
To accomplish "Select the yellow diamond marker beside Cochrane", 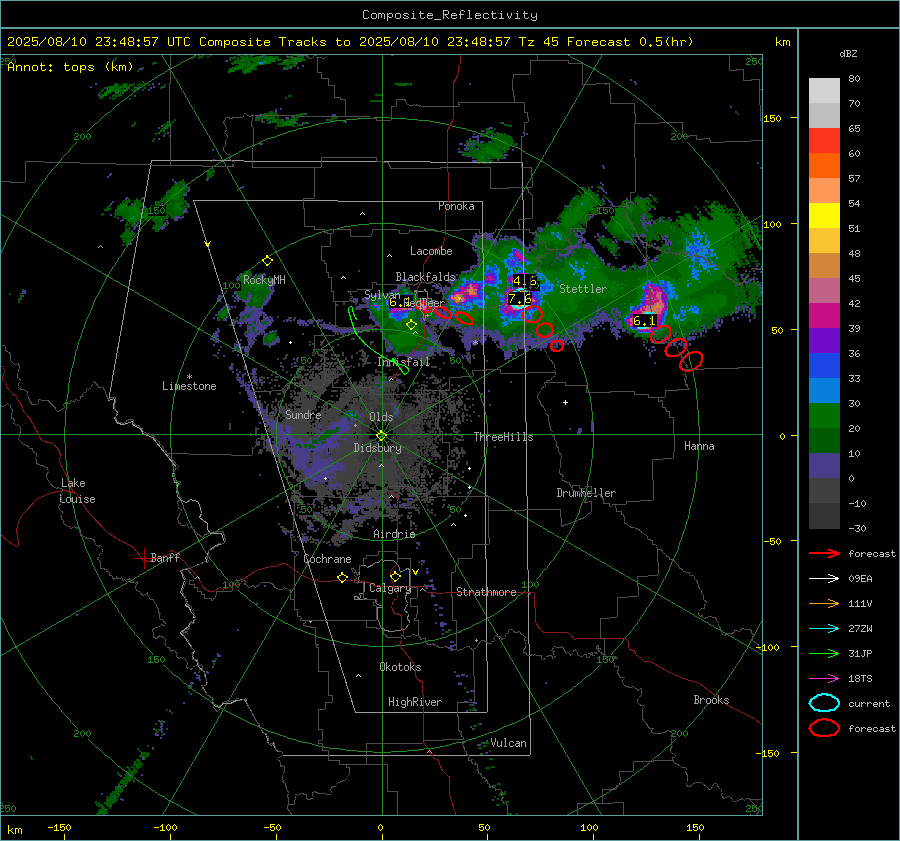I will (342, 577).
